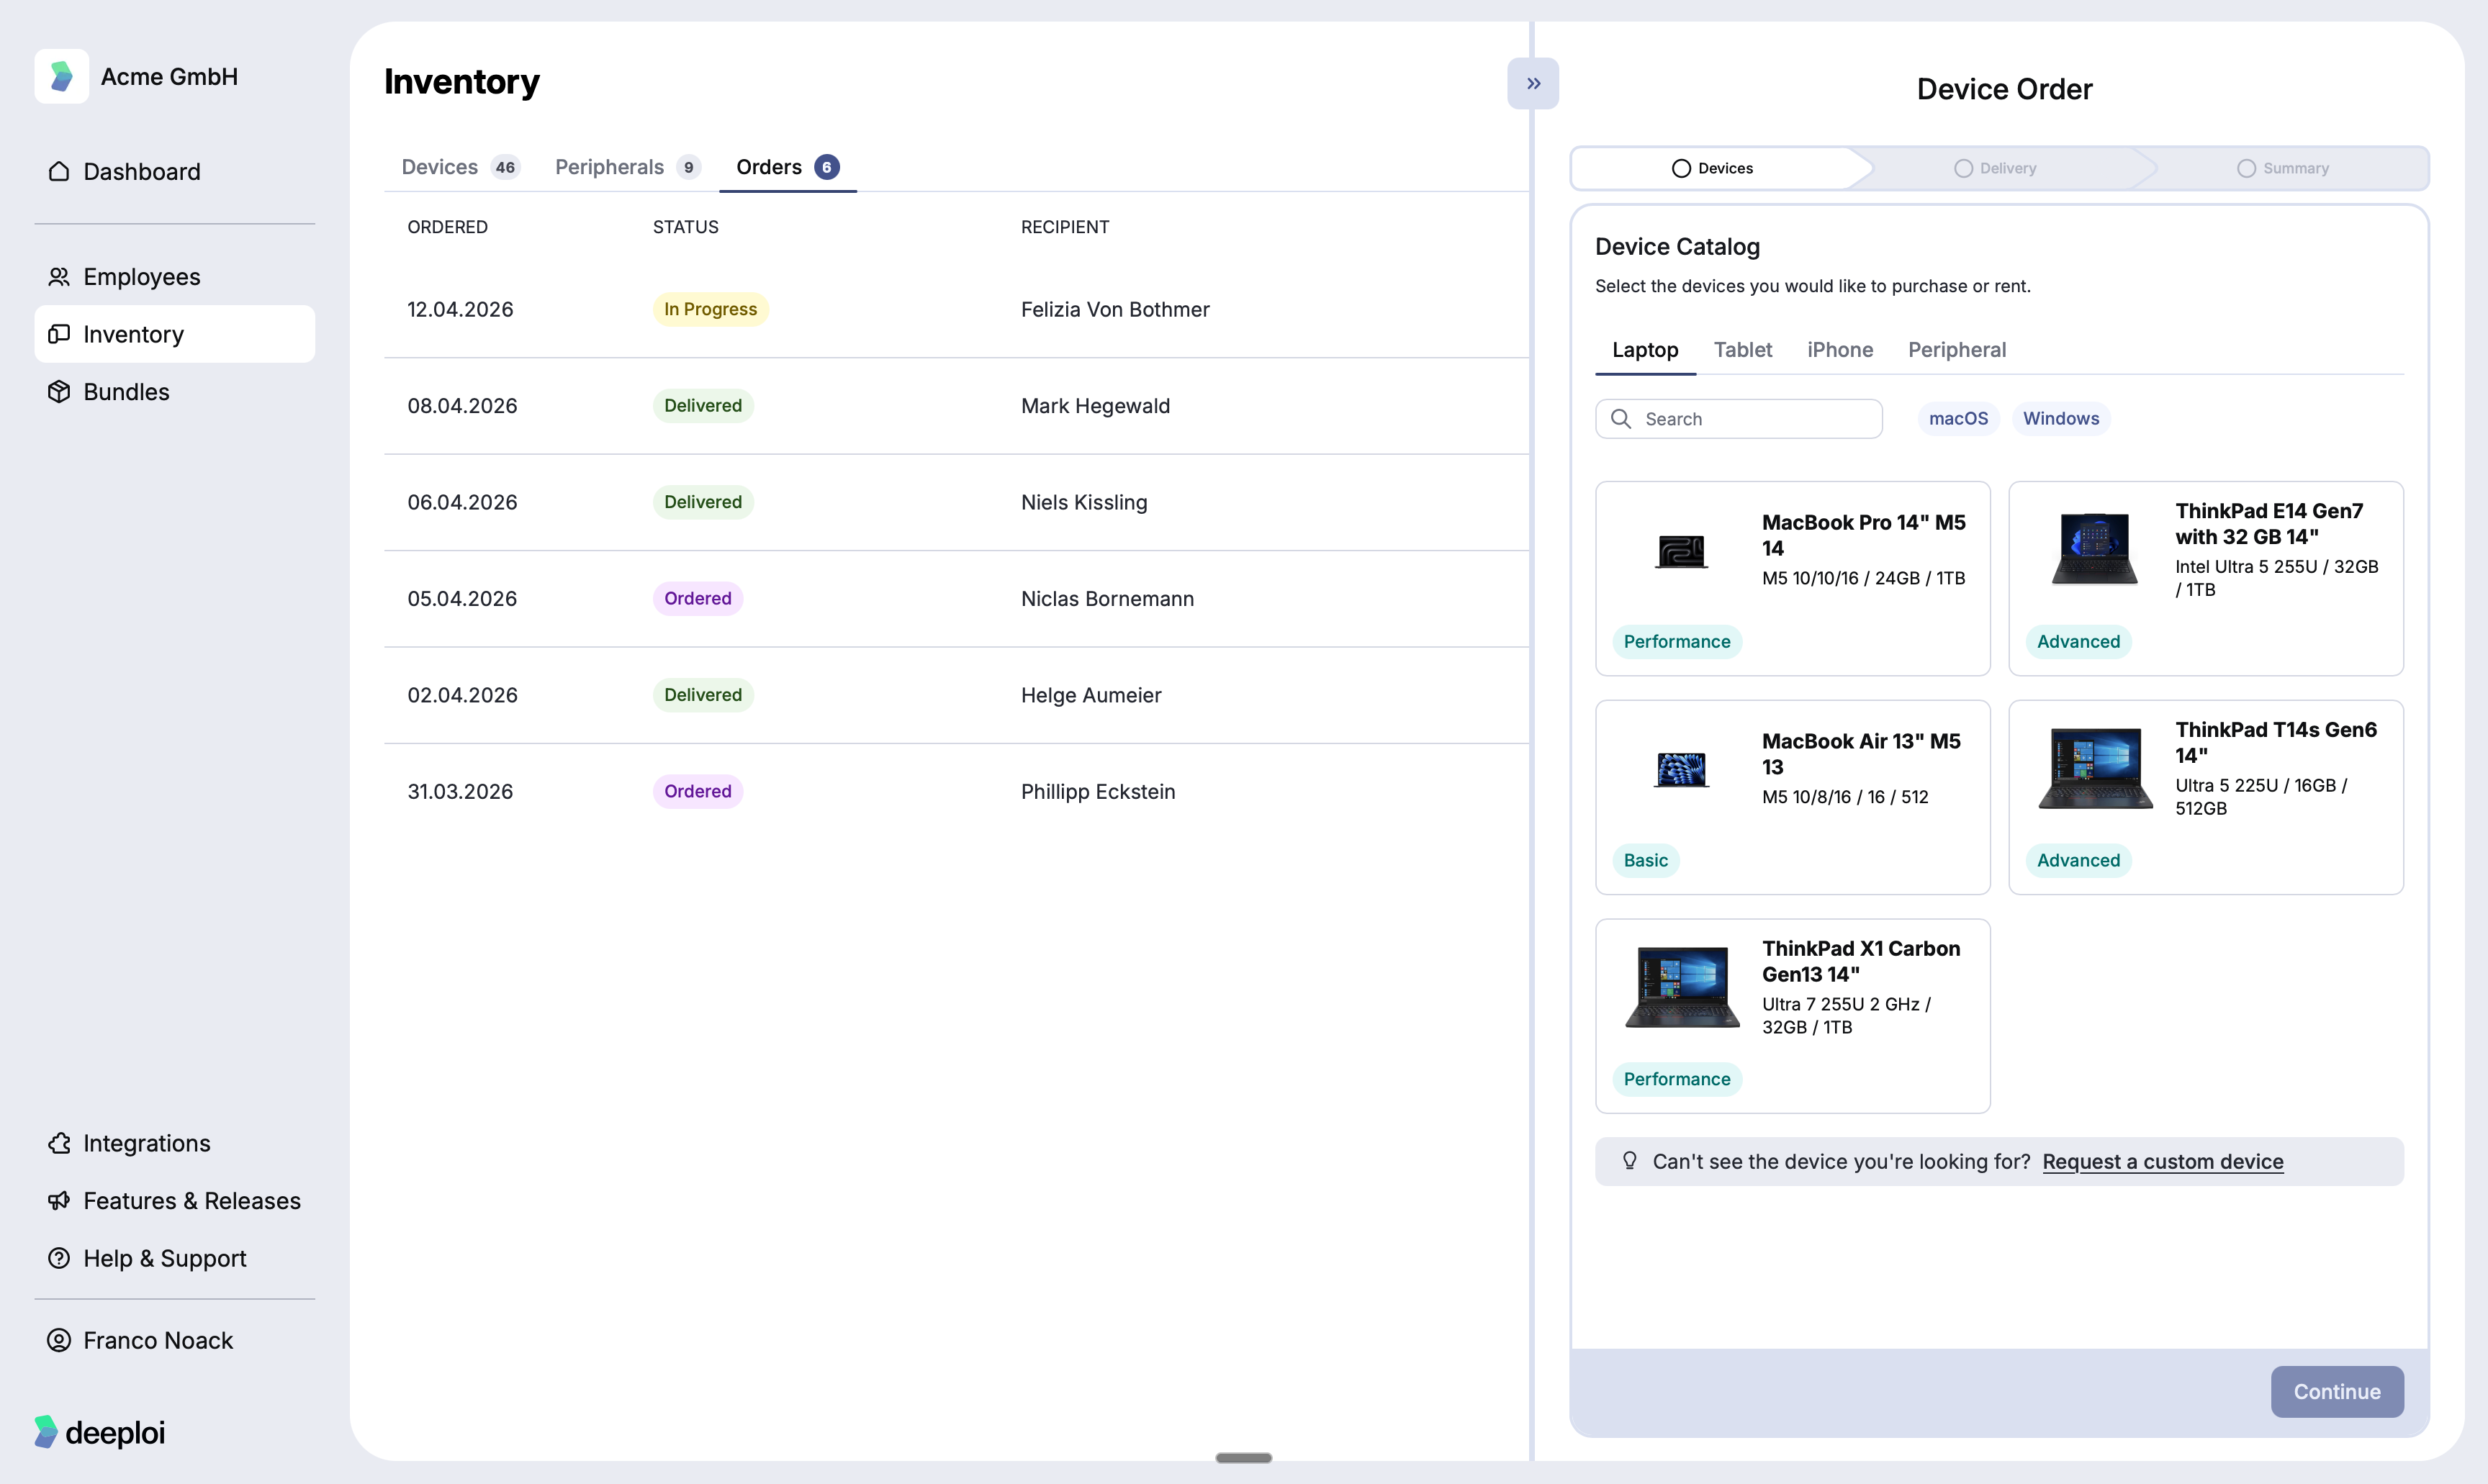Open Help & Support question icon

tap(59, 1258)
